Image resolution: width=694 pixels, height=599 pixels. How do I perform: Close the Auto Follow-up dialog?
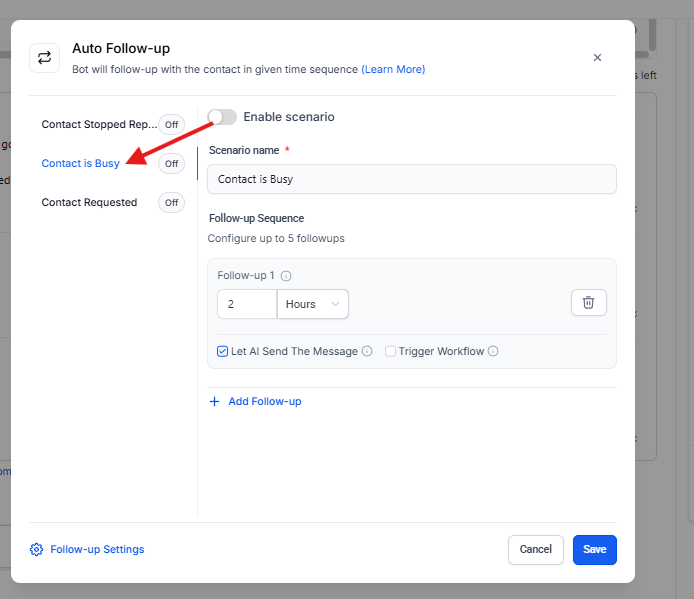click(597, 58)
